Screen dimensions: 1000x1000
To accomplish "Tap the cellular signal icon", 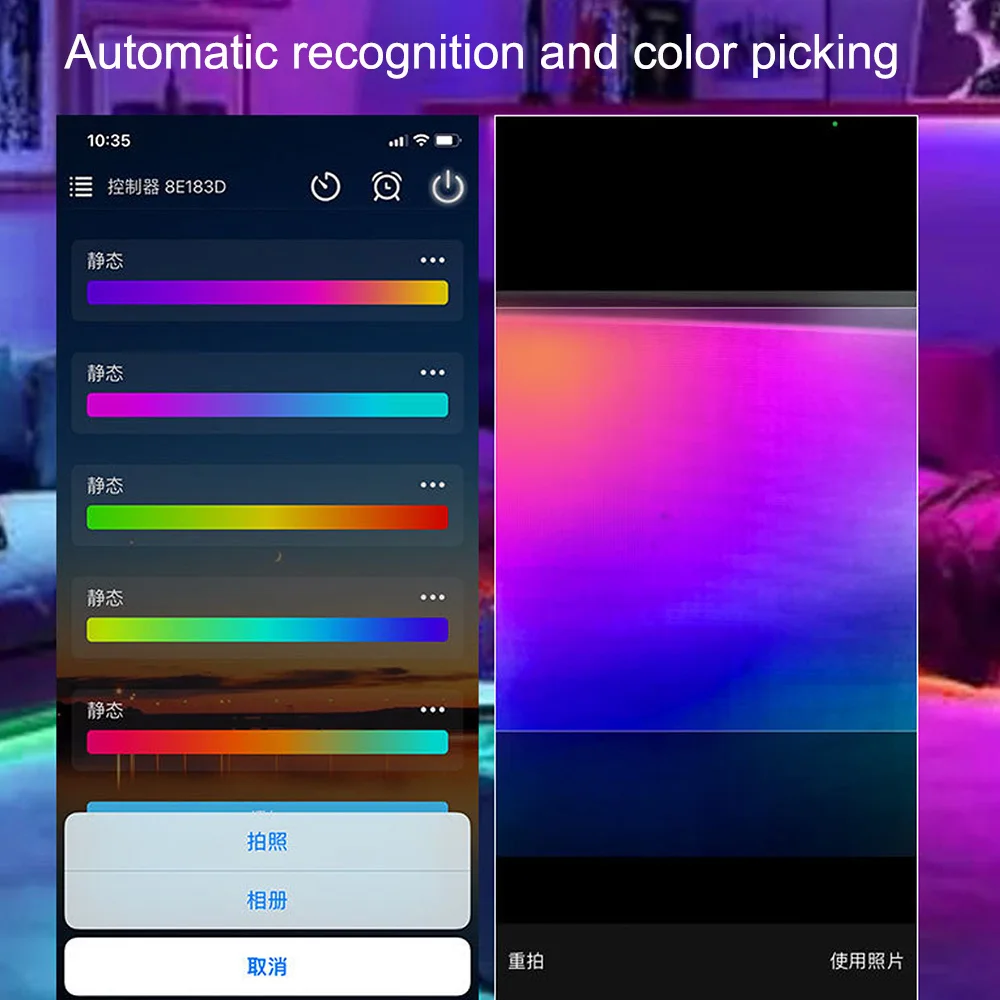I will click(x=398, y=141).
